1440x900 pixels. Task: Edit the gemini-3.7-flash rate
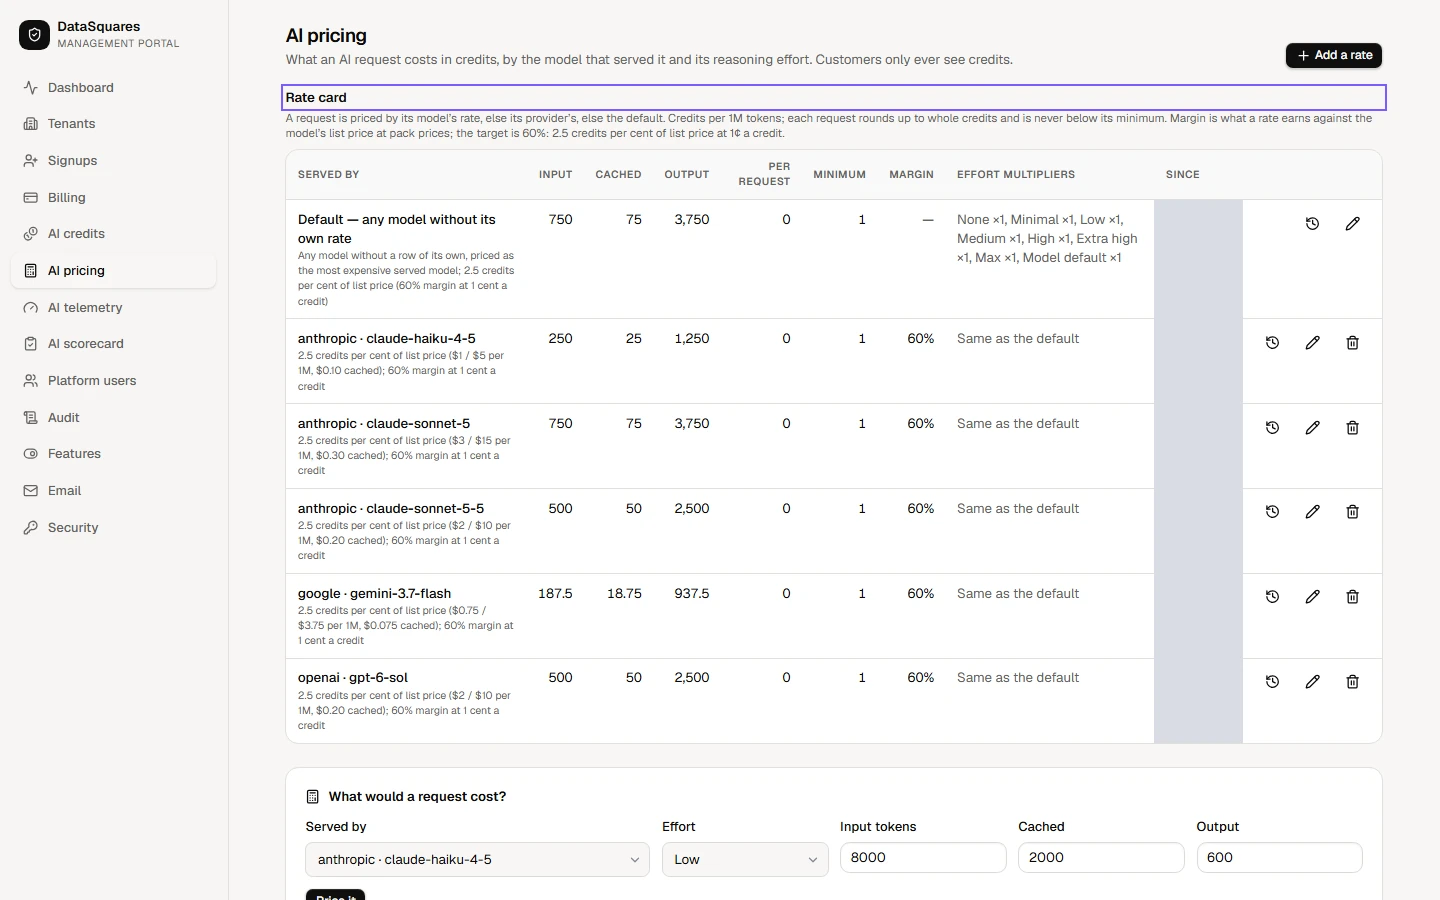pyautogui.click(x=1312, y=597)
